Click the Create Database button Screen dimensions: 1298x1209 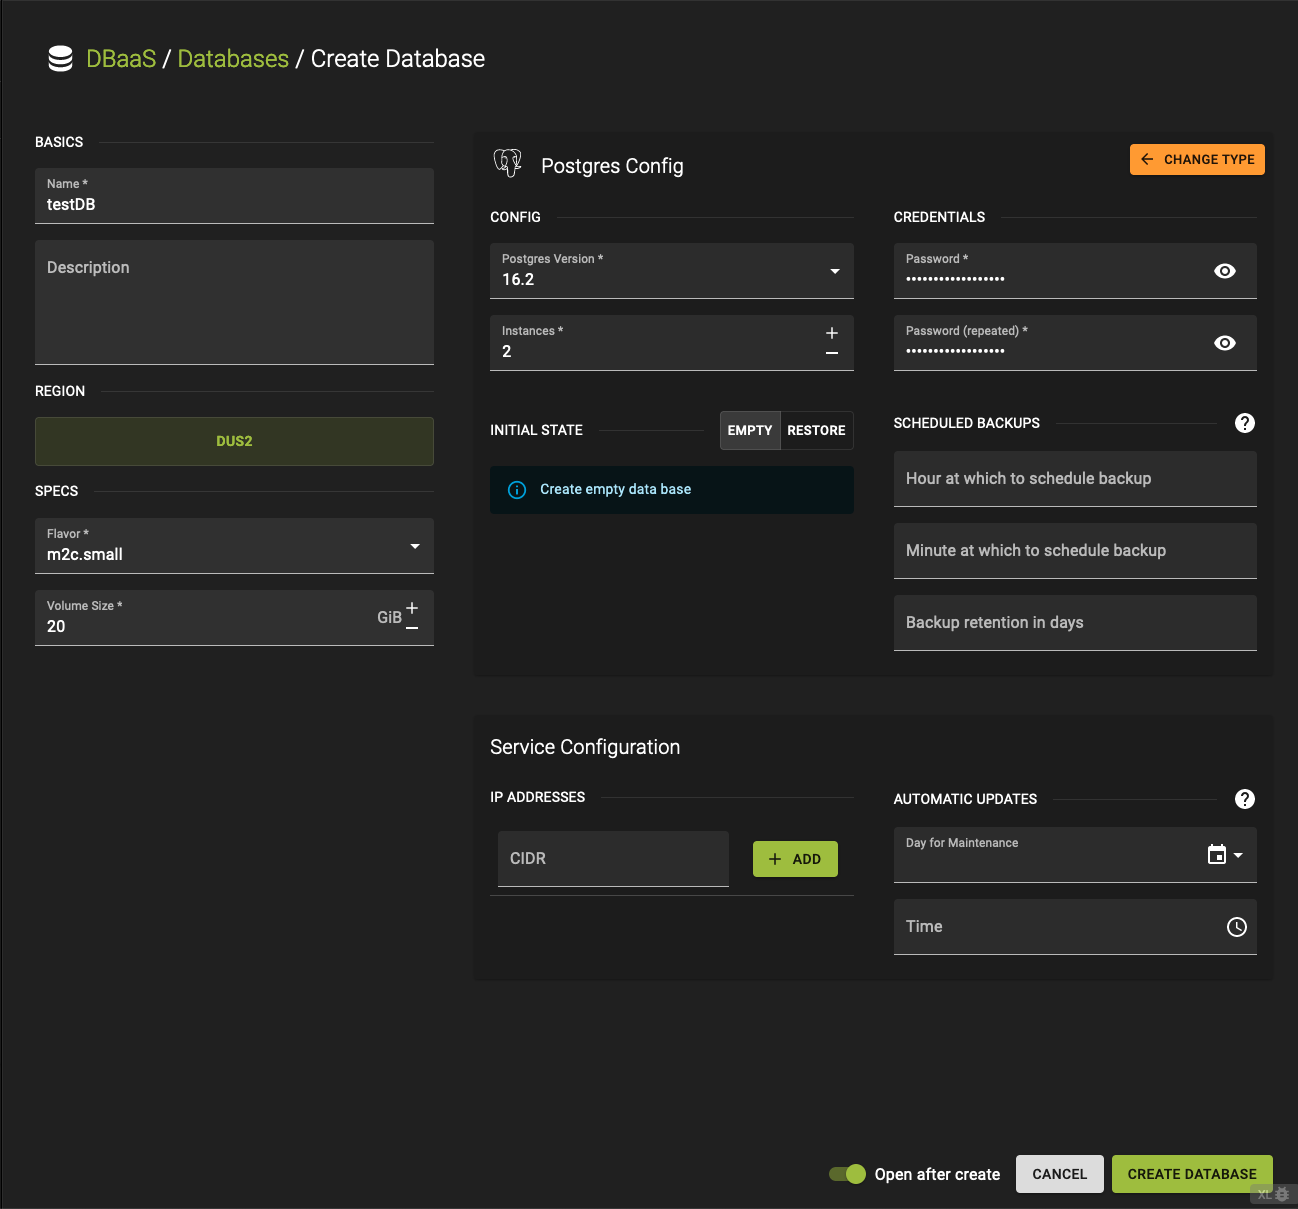click(x=1191, y=1174)
